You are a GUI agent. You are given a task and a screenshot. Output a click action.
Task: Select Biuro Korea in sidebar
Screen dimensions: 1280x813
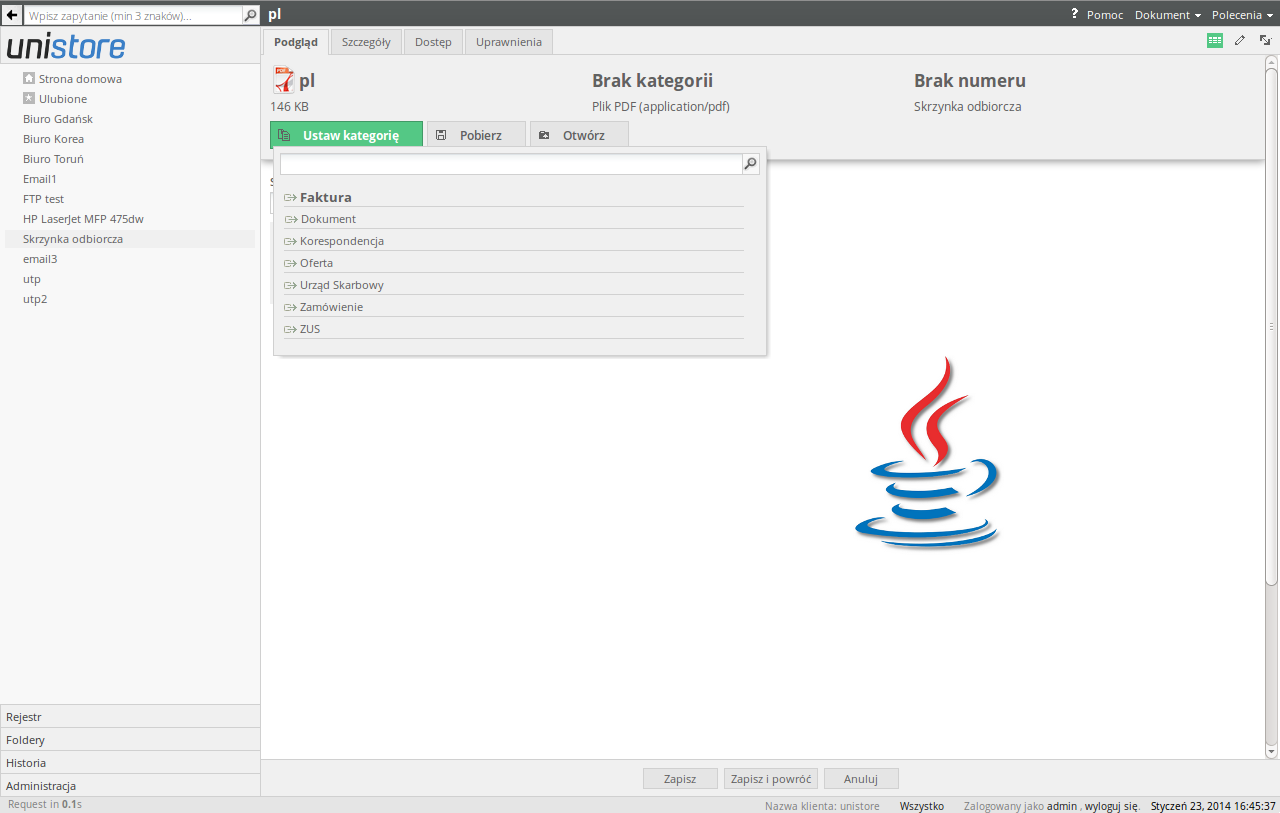pyautogui.click(x=54, y=138)
